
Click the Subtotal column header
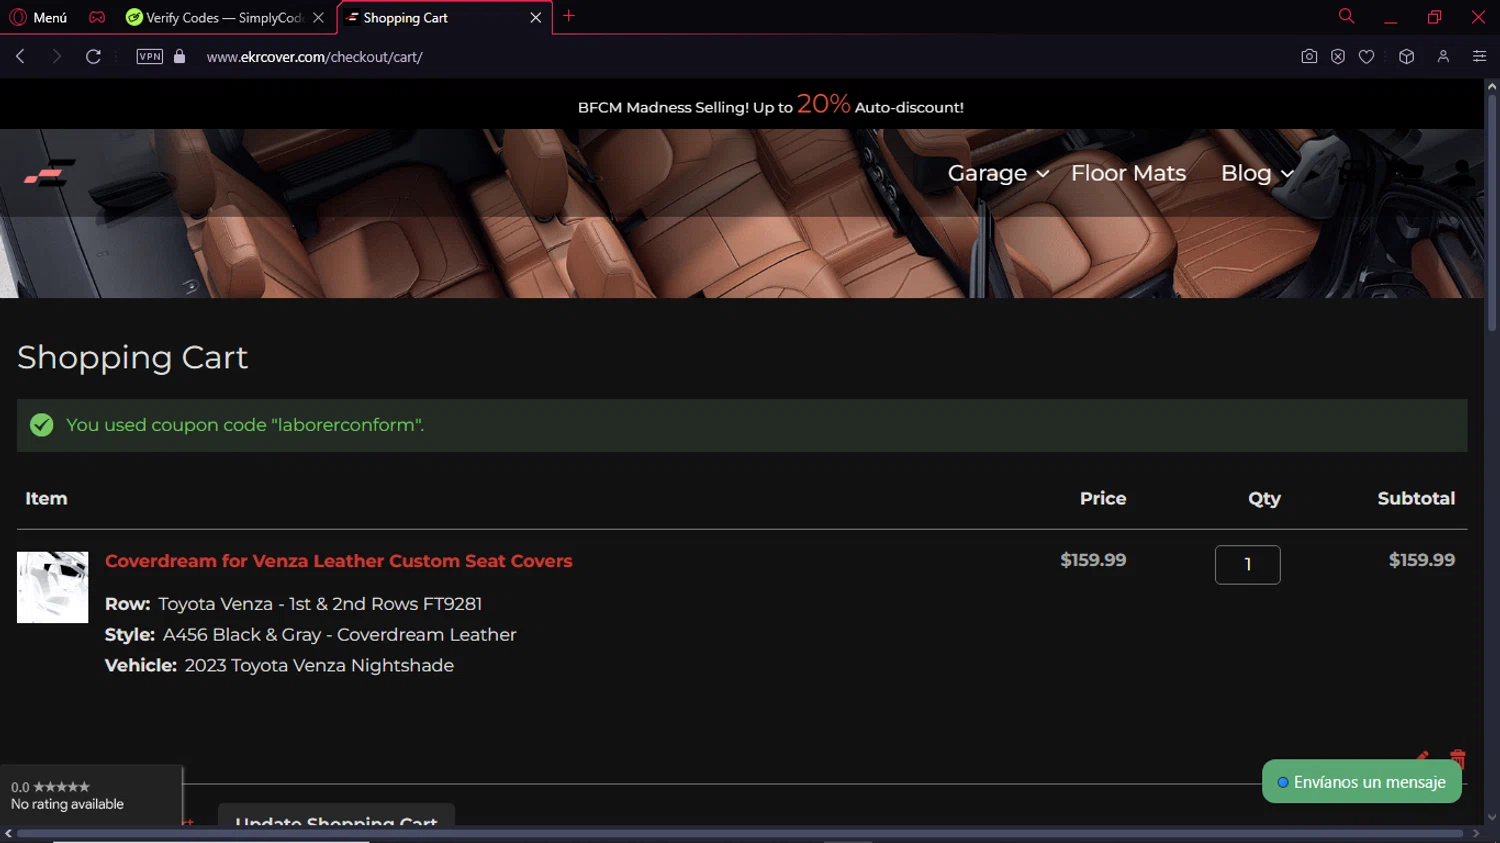point(1416,498)
